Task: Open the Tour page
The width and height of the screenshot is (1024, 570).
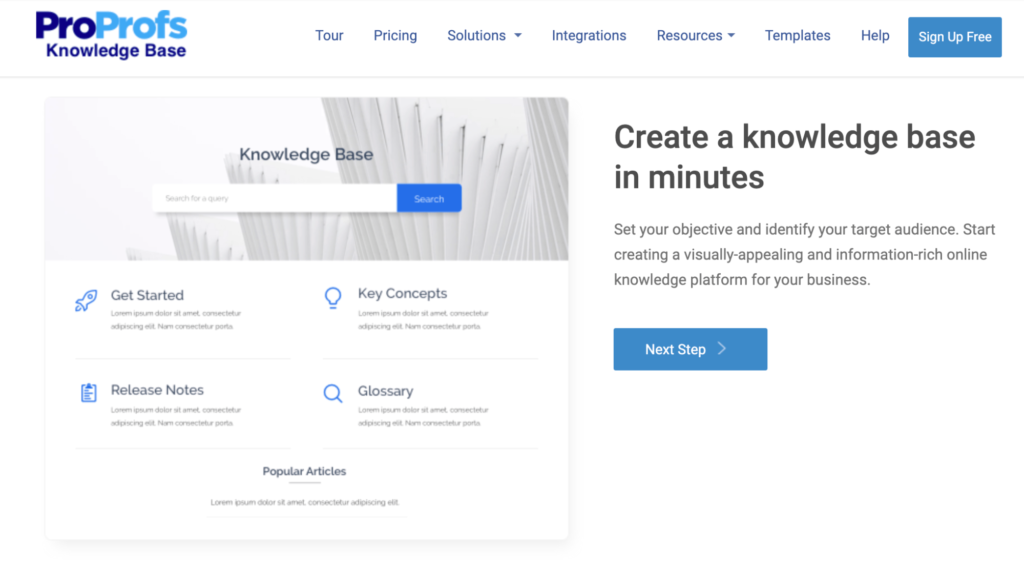Action: [x=329, y=36]
